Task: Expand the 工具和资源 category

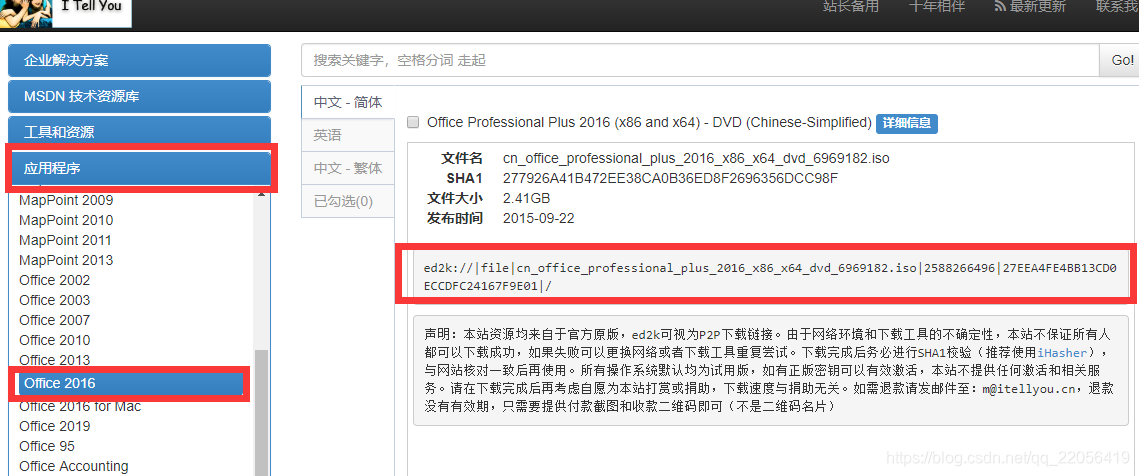Action: (139, 132)
